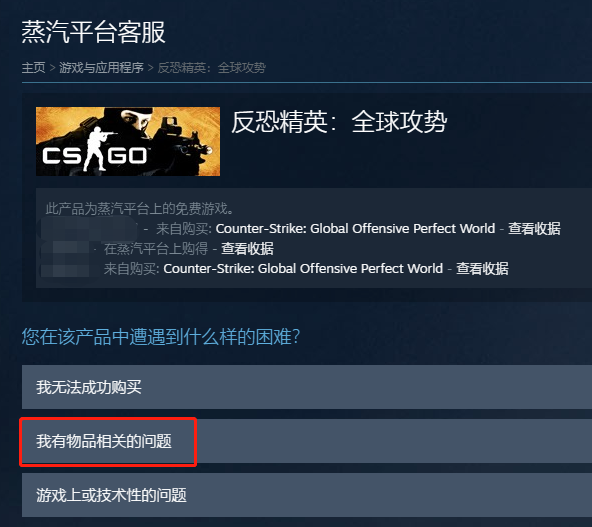
Task: Click the last Counter-Strike Perfect World package name
Action: (x=303, y=269)
